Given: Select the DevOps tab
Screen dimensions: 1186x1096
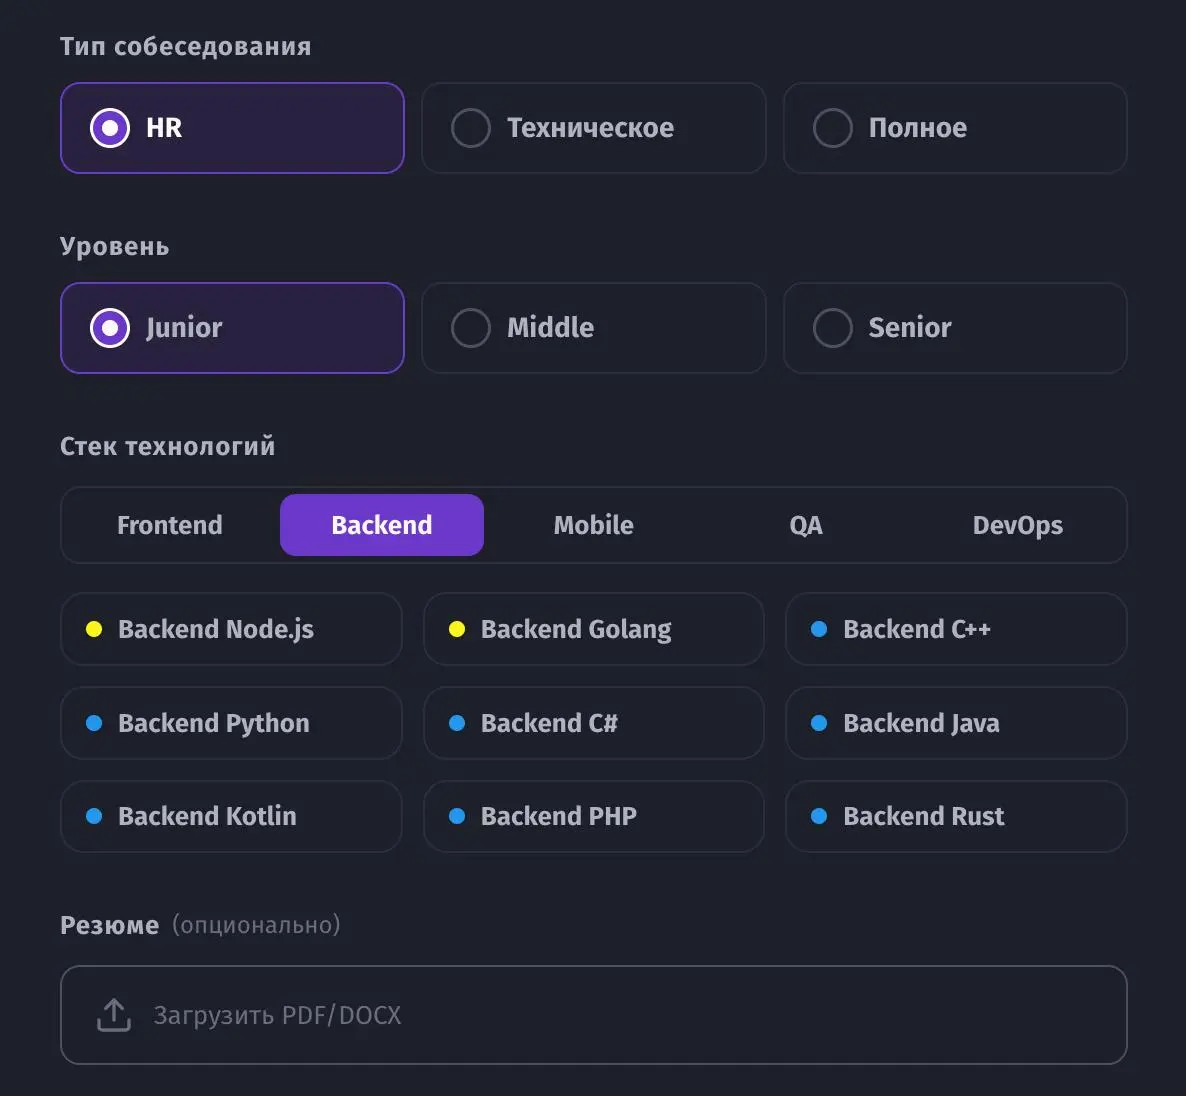Looking at the screenshot, I should 1017,525.
